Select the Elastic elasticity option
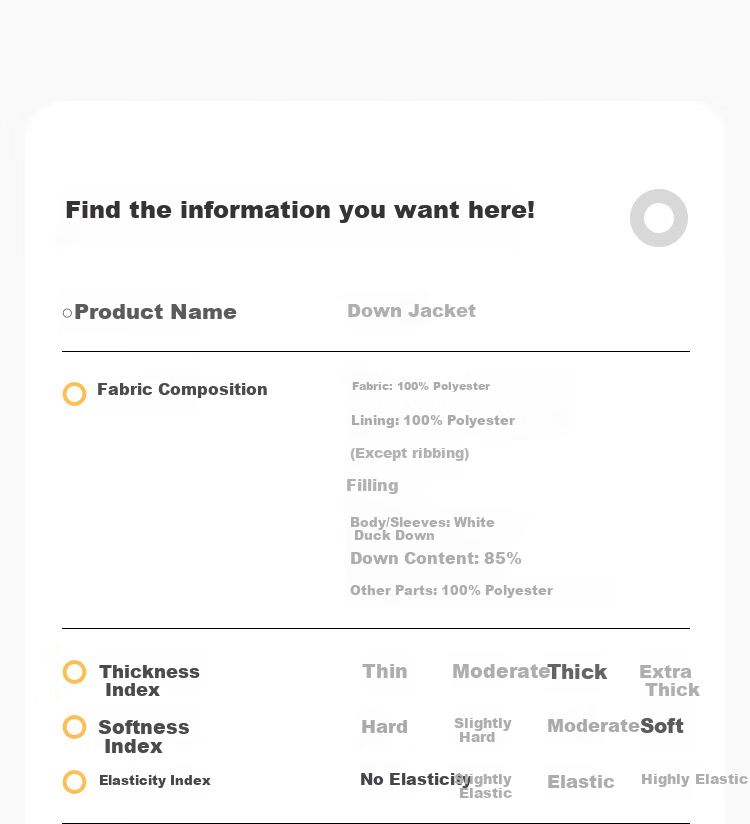Screen dimensions: 750x824 [580, 782]
